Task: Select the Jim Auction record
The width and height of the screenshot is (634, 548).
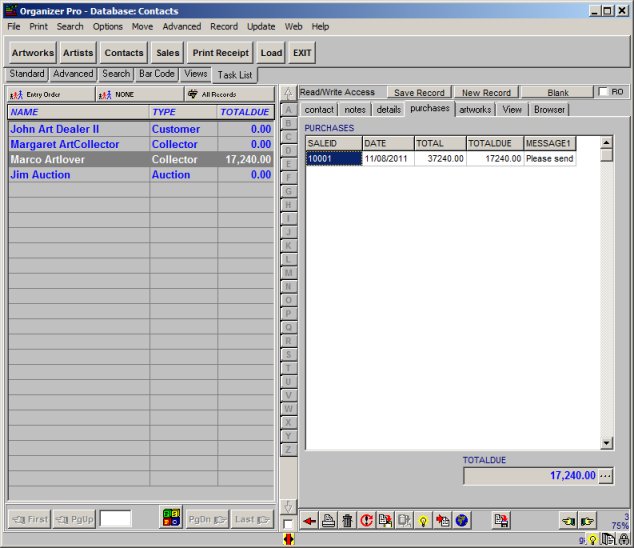Action: (141, 175)
